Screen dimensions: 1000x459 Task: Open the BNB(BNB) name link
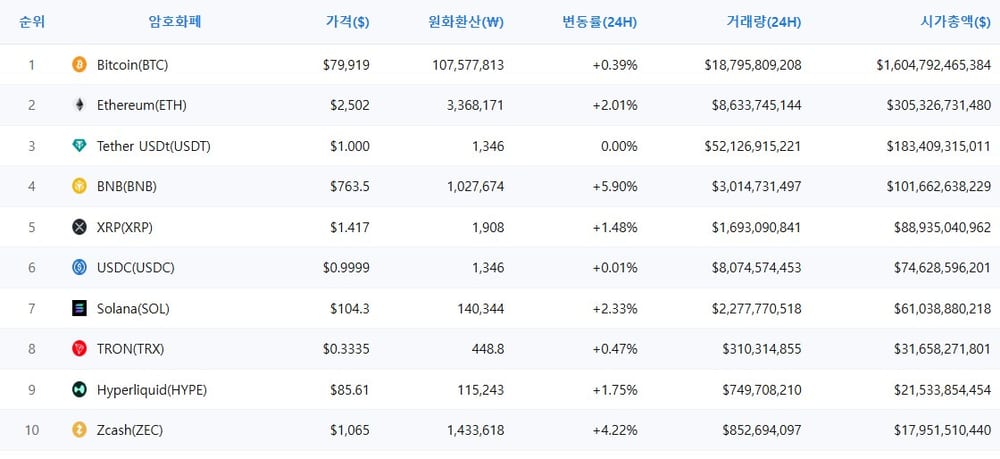(x=127, y=187)
